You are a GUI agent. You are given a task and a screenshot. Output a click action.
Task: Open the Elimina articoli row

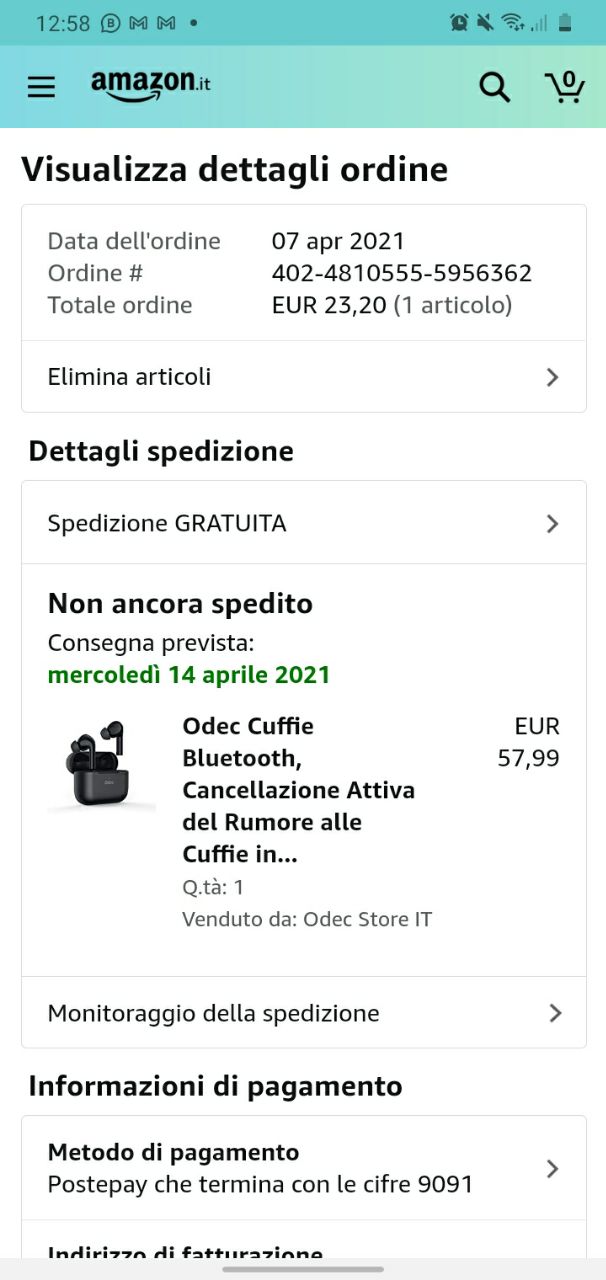pyautogui.click(x=304, y=377)
